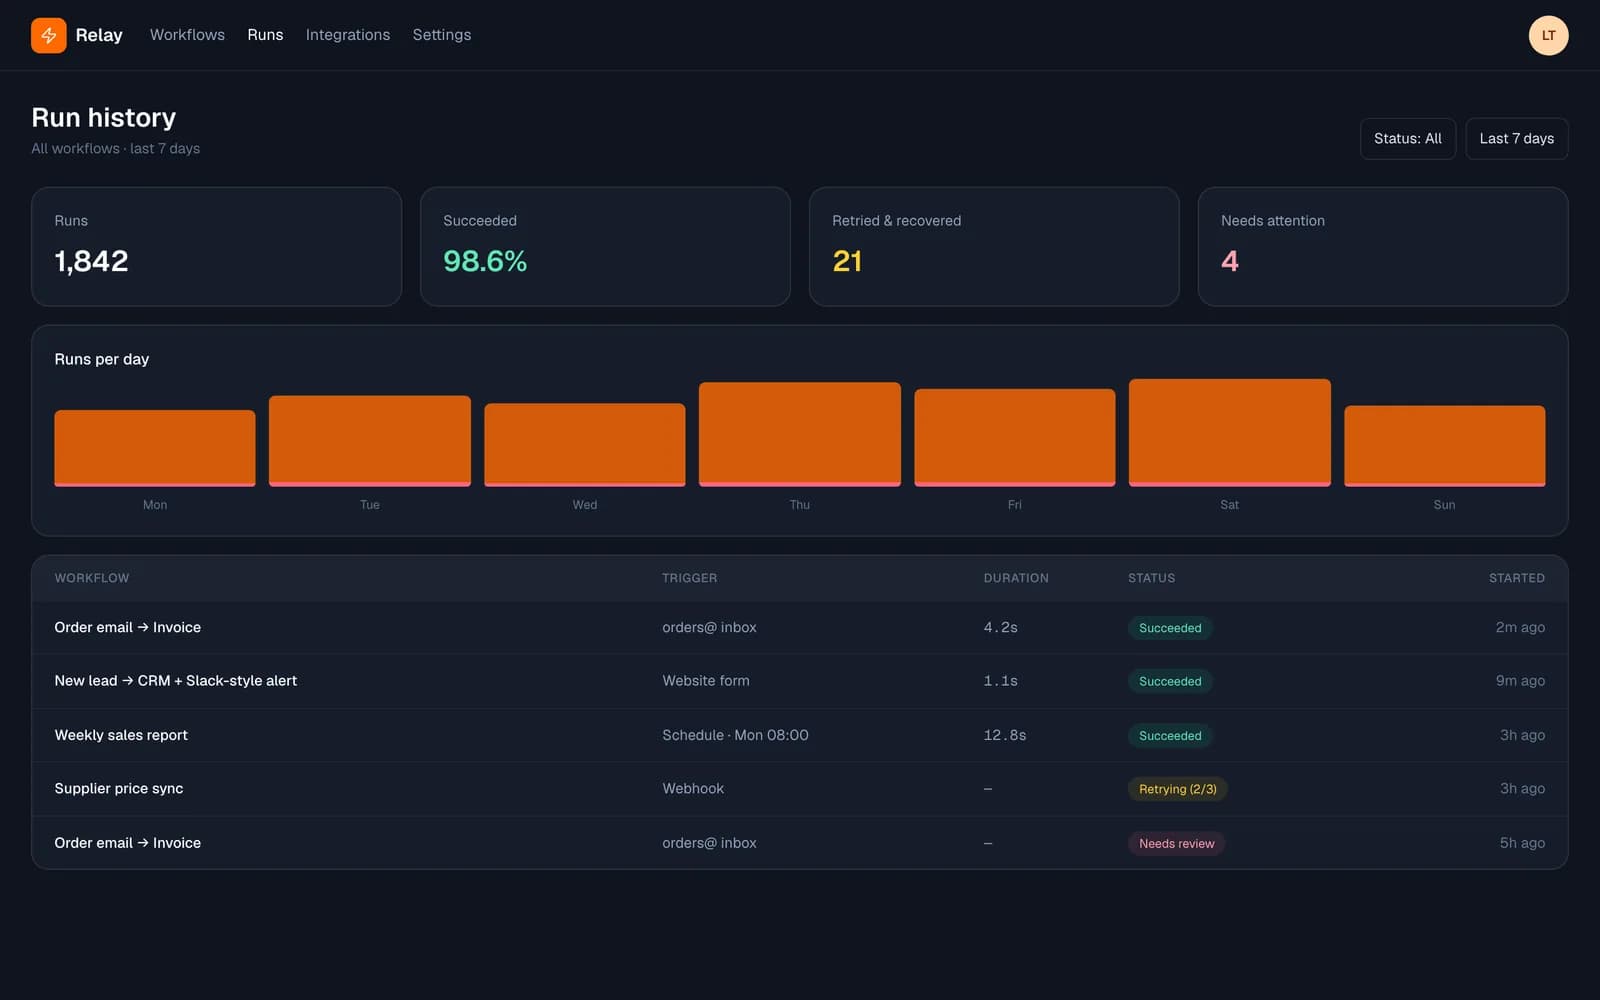Sort by the TRIGGER column header
1600x1000 pixels.
[689, 578]
